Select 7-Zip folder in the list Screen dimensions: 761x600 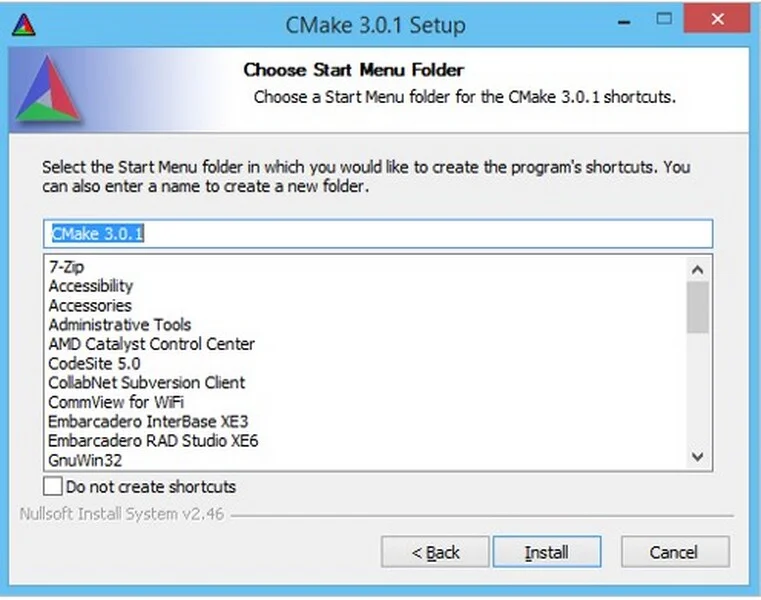[66, 267]
